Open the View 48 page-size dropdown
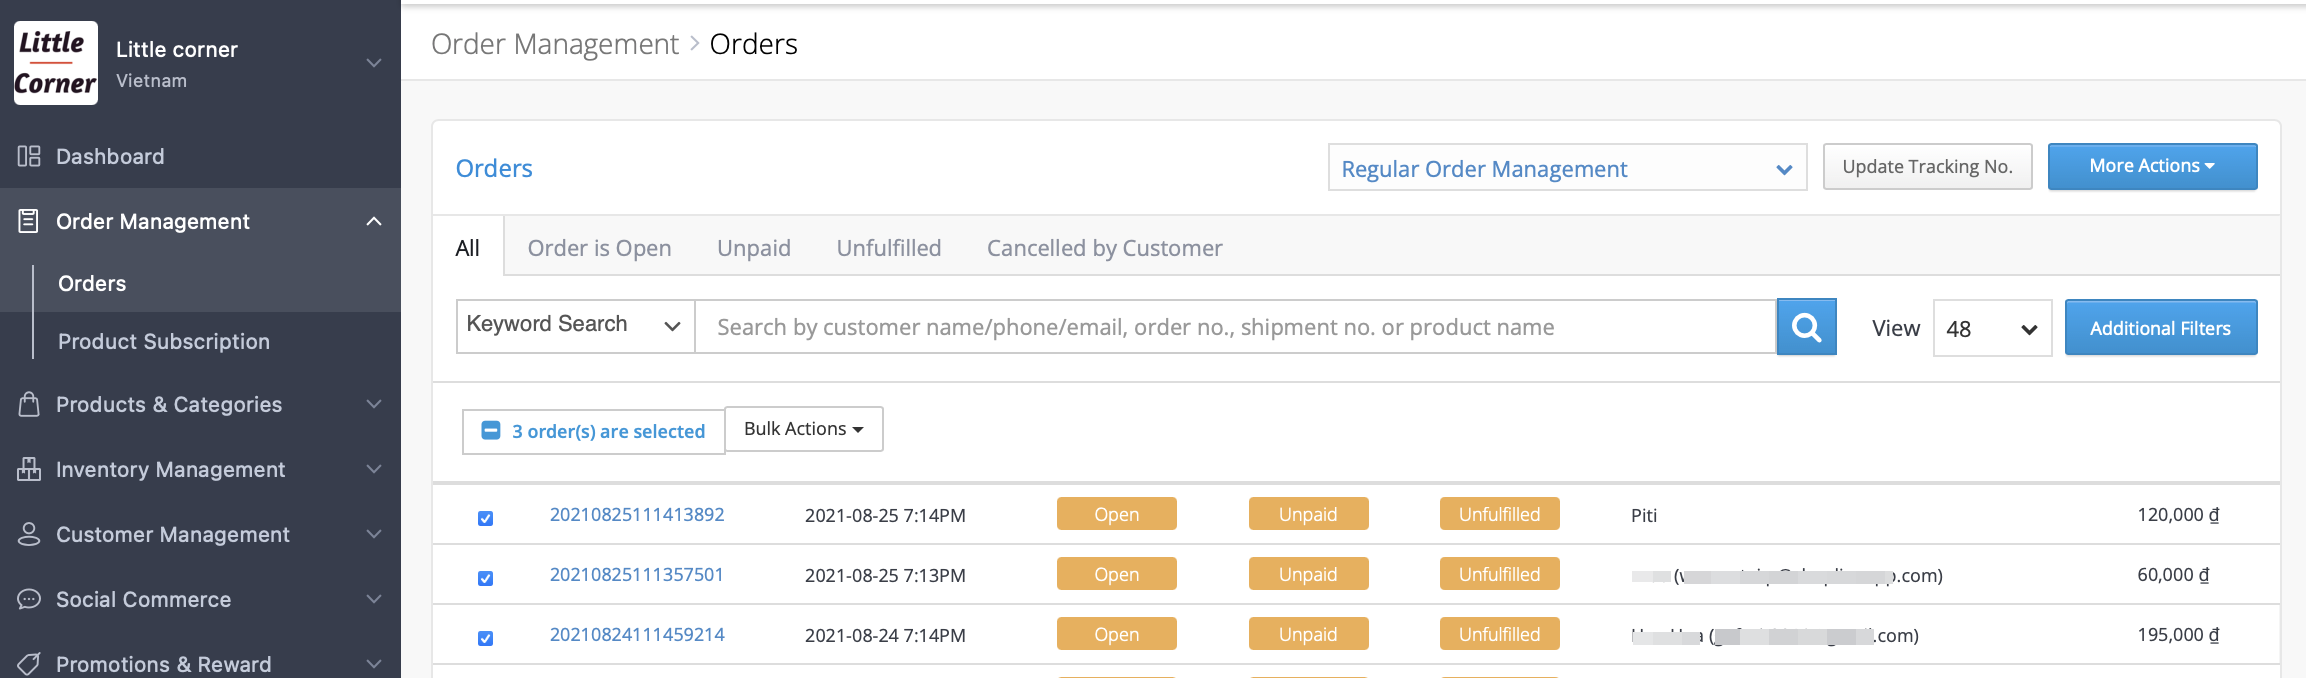Viewport: 2306px width, 678px height. coord(1992,328)
